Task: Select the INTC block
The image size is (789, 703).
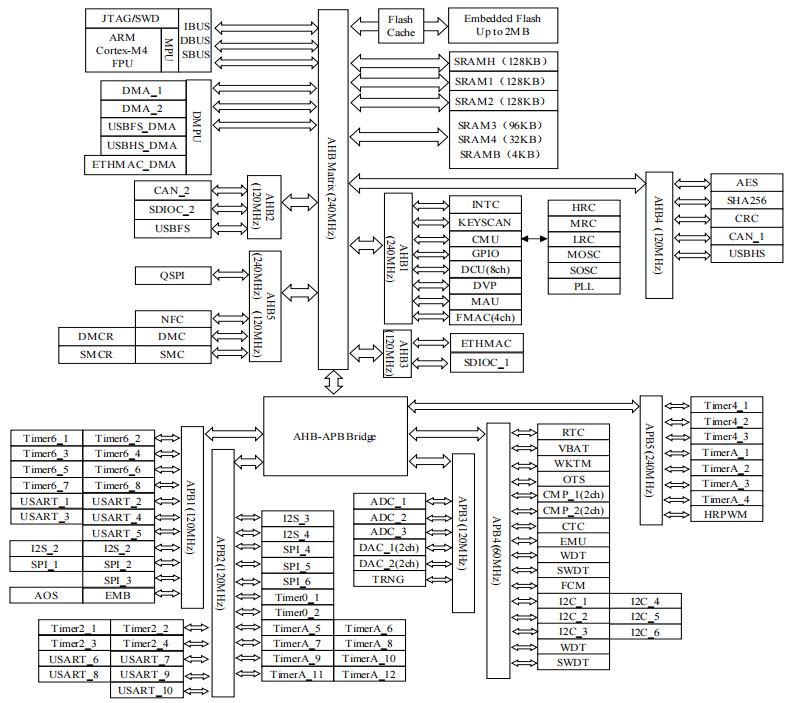Action: (485, 205)
